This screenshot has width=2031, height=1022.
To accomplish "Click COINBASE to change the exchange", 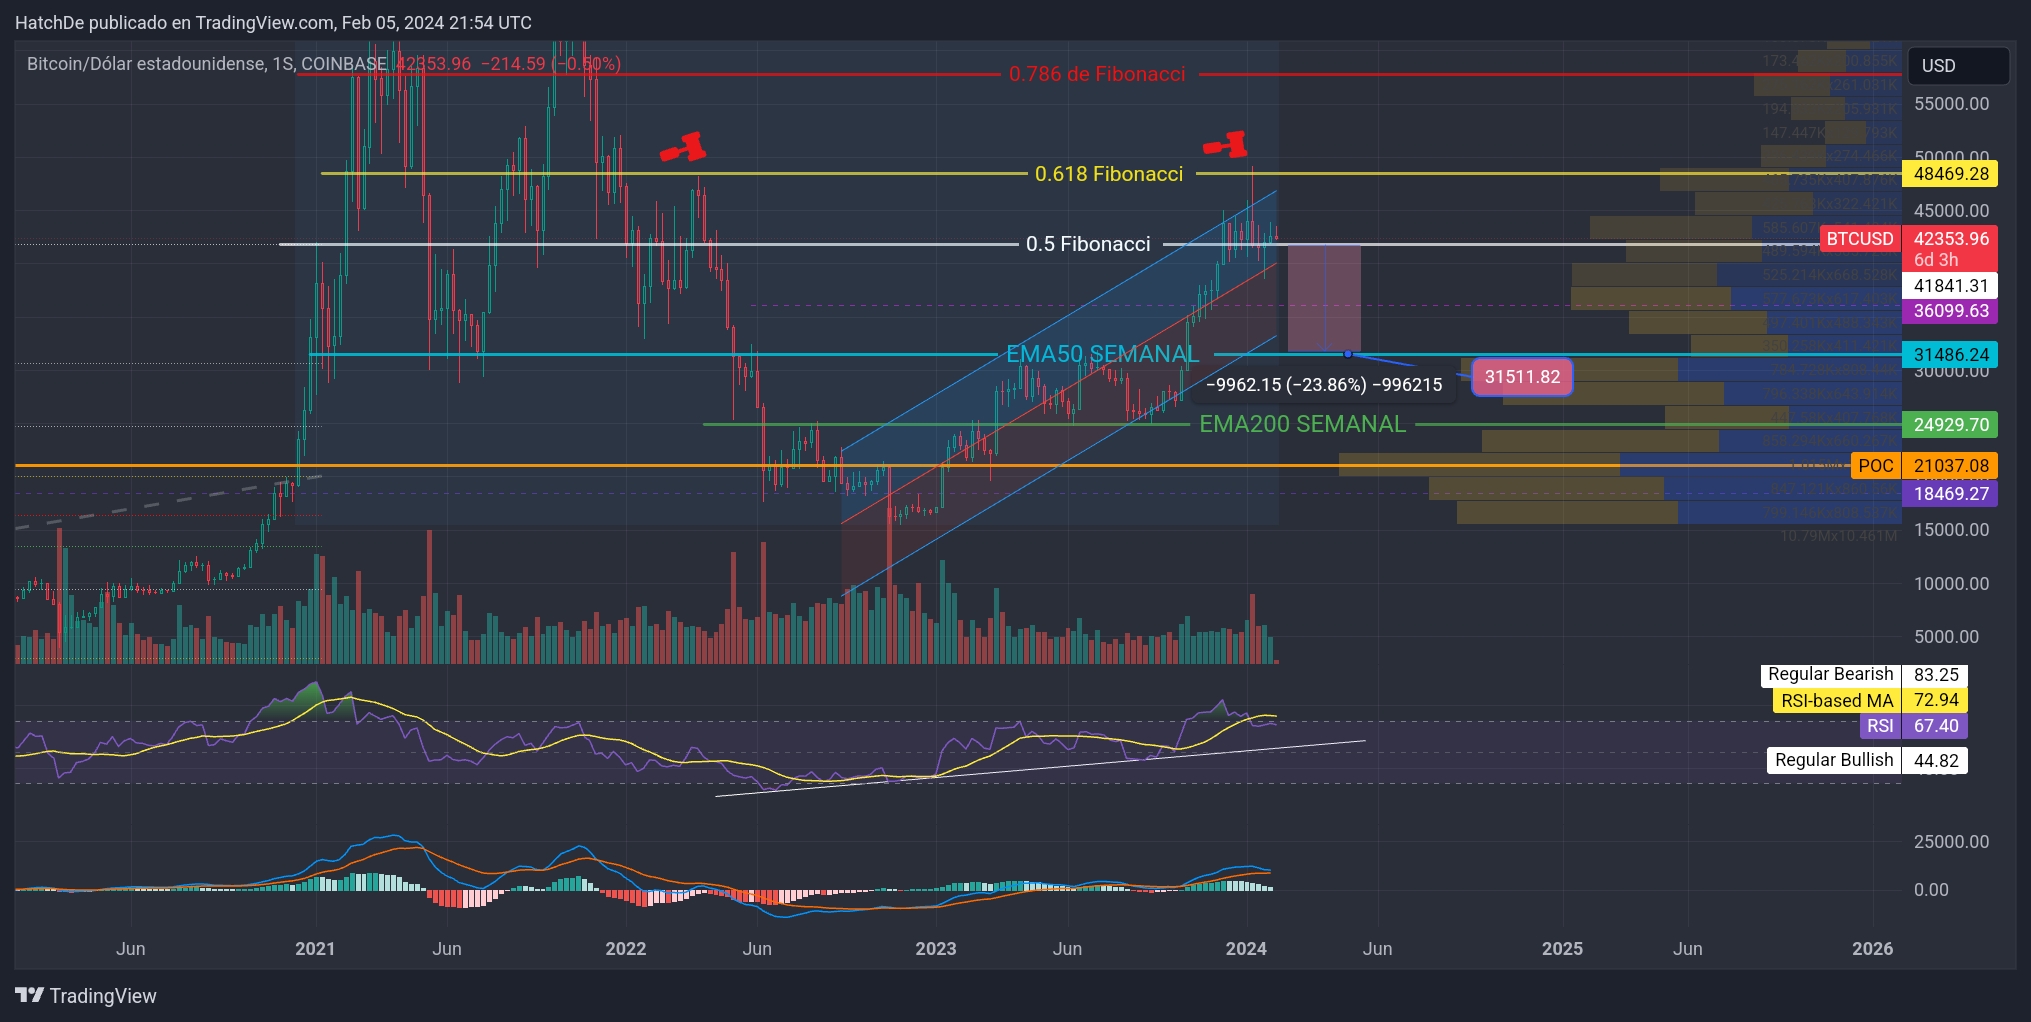I will pos(343,63).
